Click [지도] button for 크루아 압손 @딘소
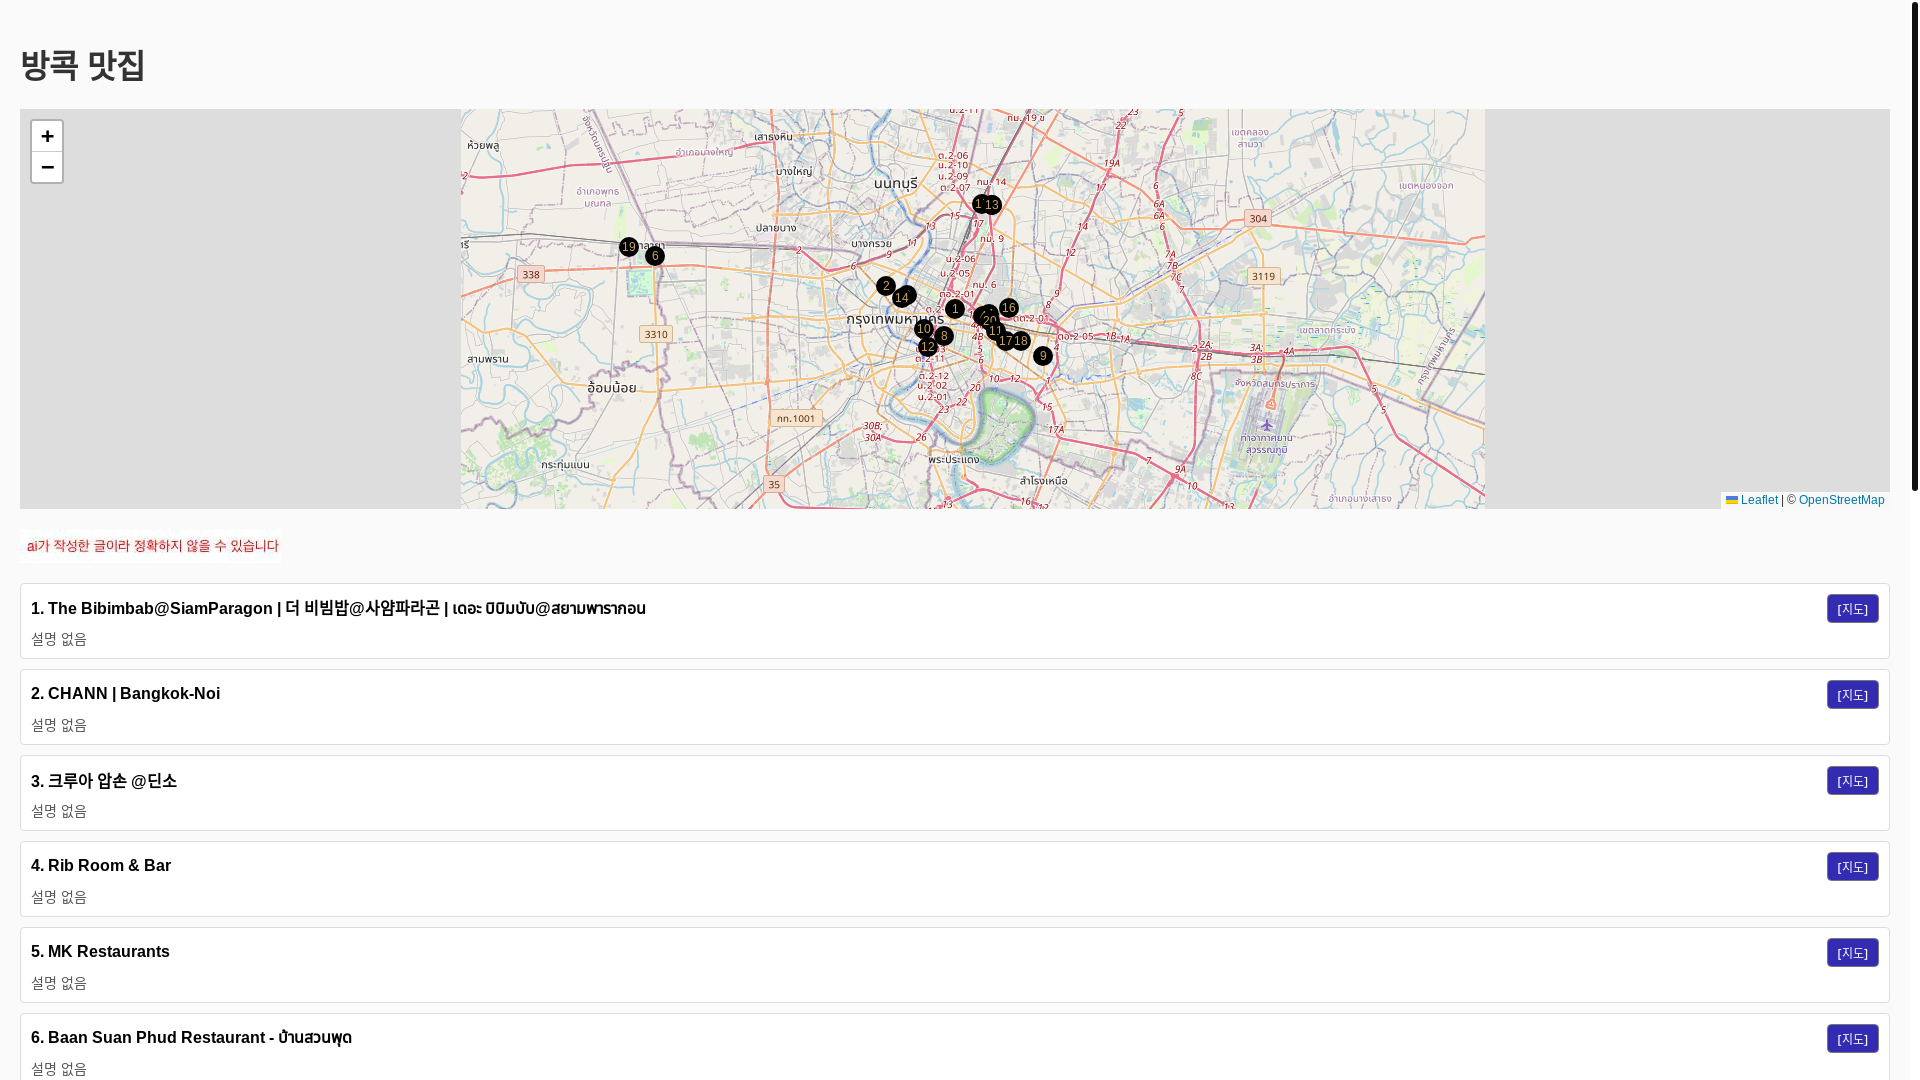1920x1080 pixels. point(1852,781)
